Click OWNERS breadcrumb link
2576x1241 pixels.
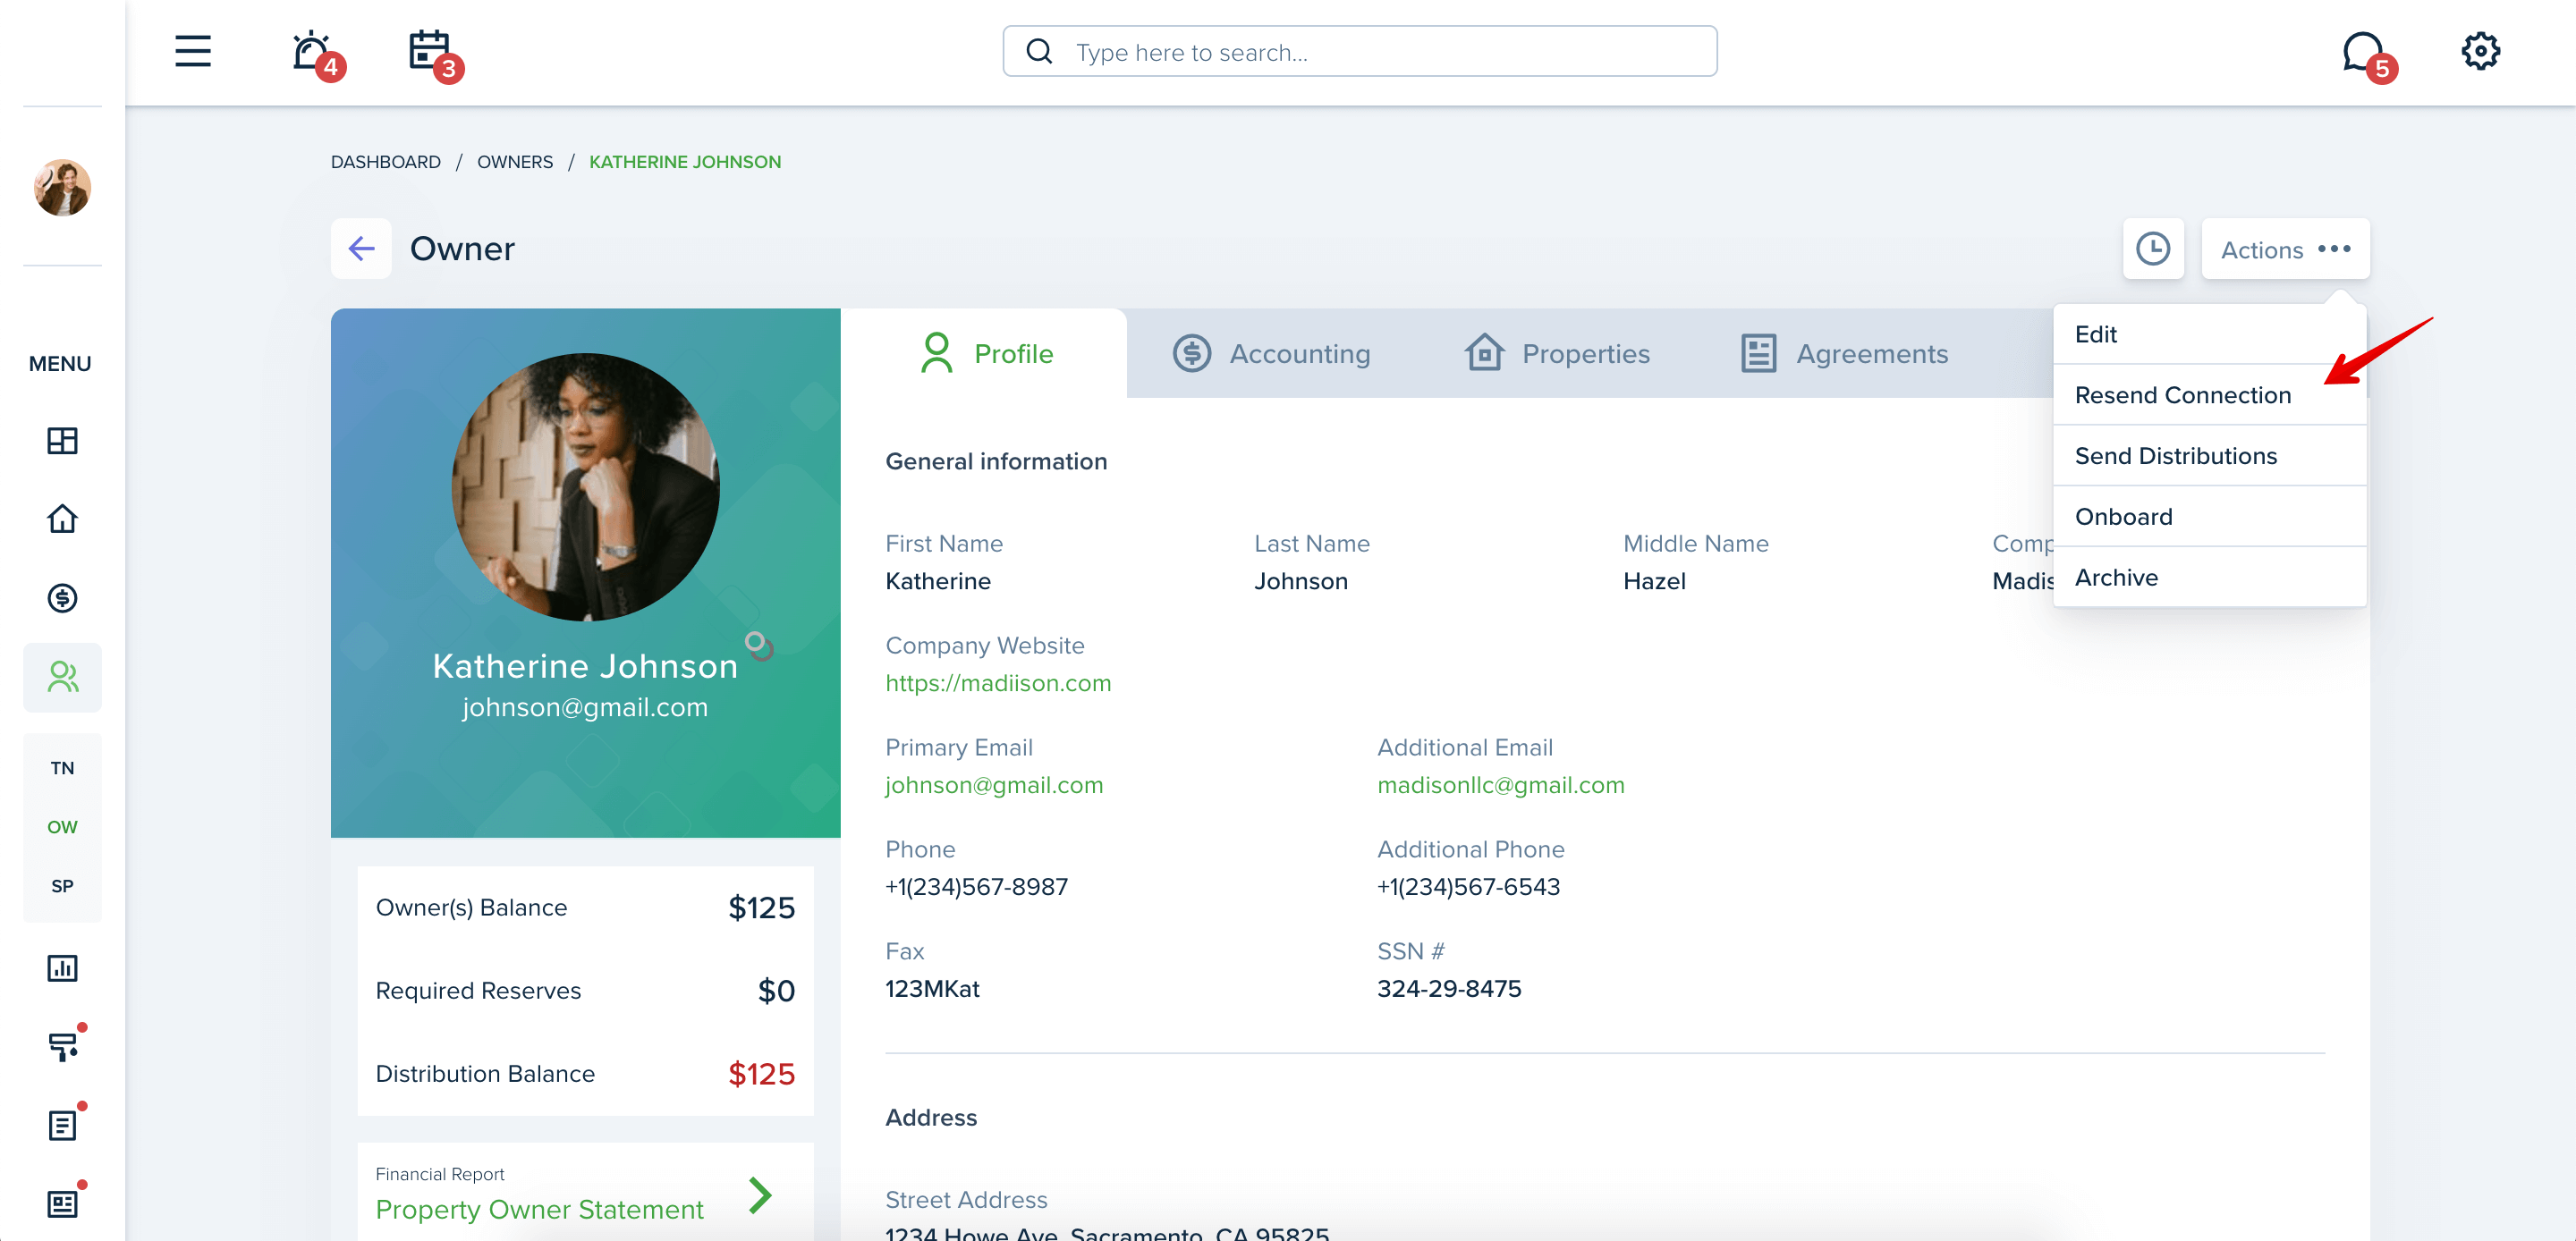[x=514, y=162]
